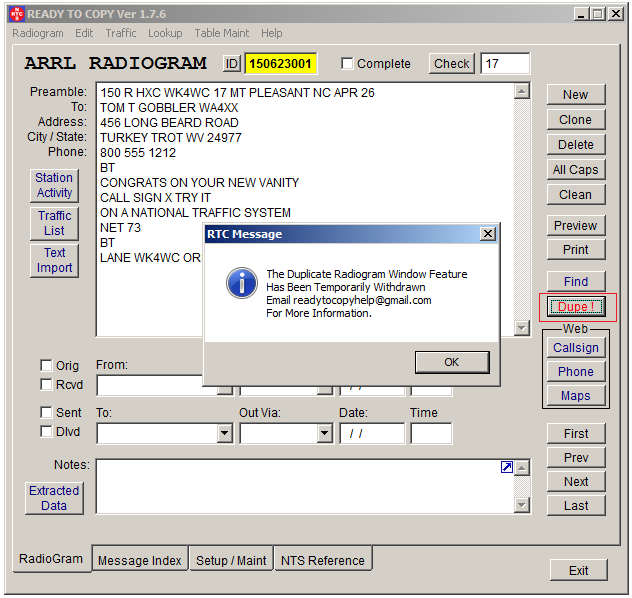
Task: Click OK in the RTC Message dialog
Action: point(452,362)
